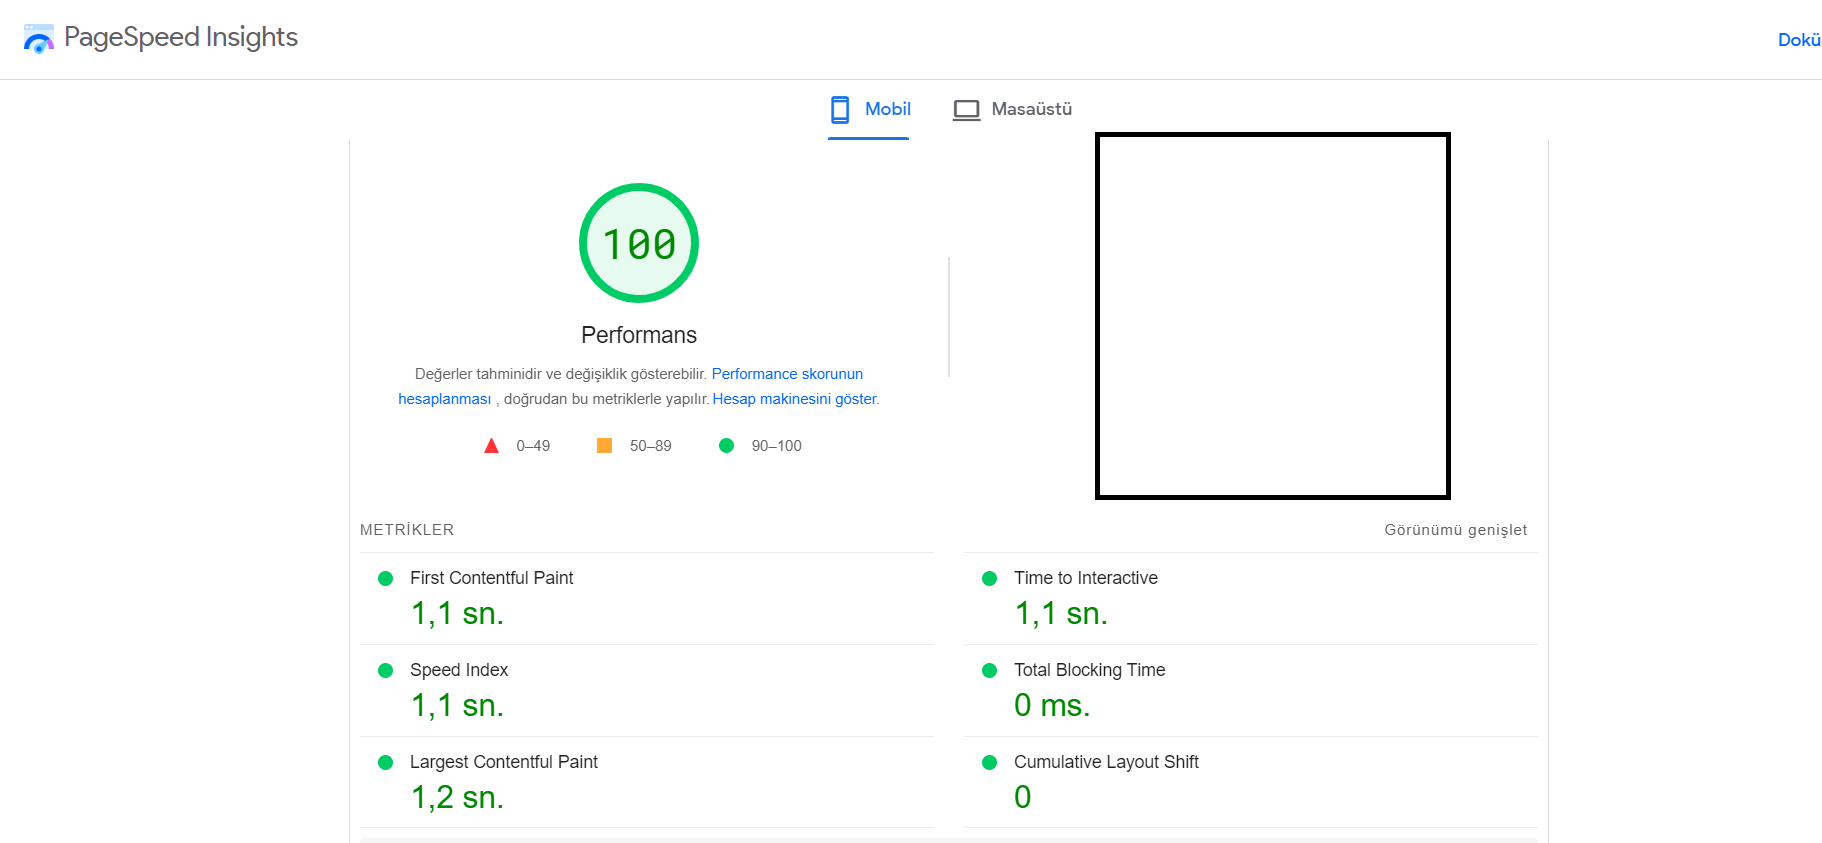Viewport: 1822px width, 843px height.
Task: Click green status dot beside Largest Contentful Paint
Action: [385, 762]
